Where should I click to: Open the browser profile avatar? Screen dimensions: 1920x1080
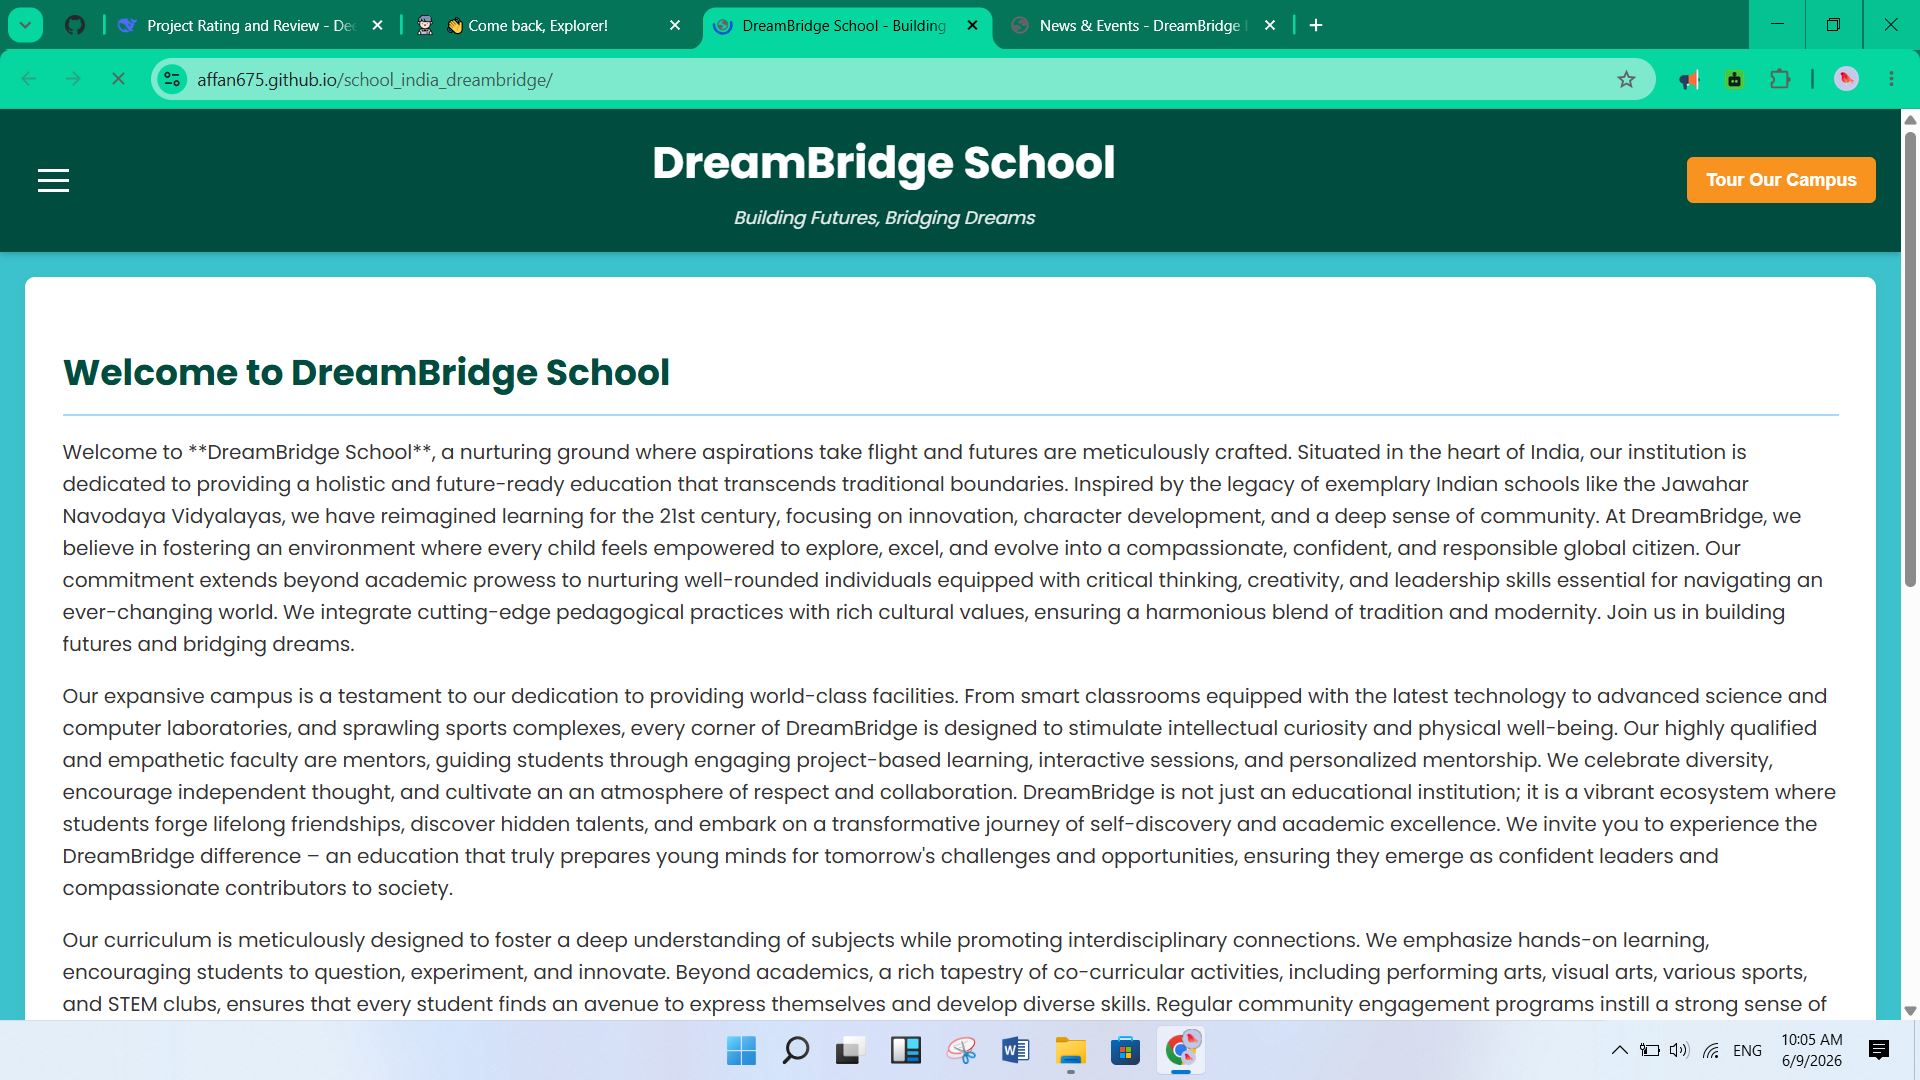[x=1846, y=79]
